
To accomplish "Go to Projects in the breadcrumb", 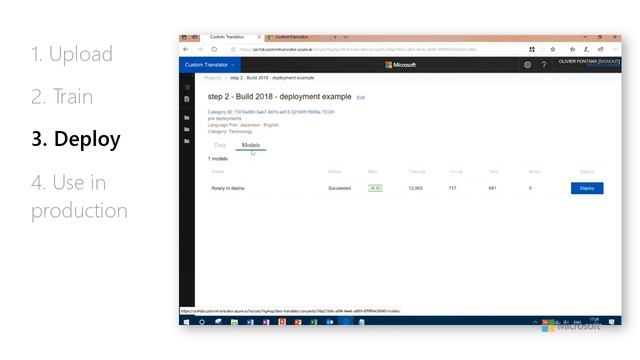I will click(x=213, y=78).
